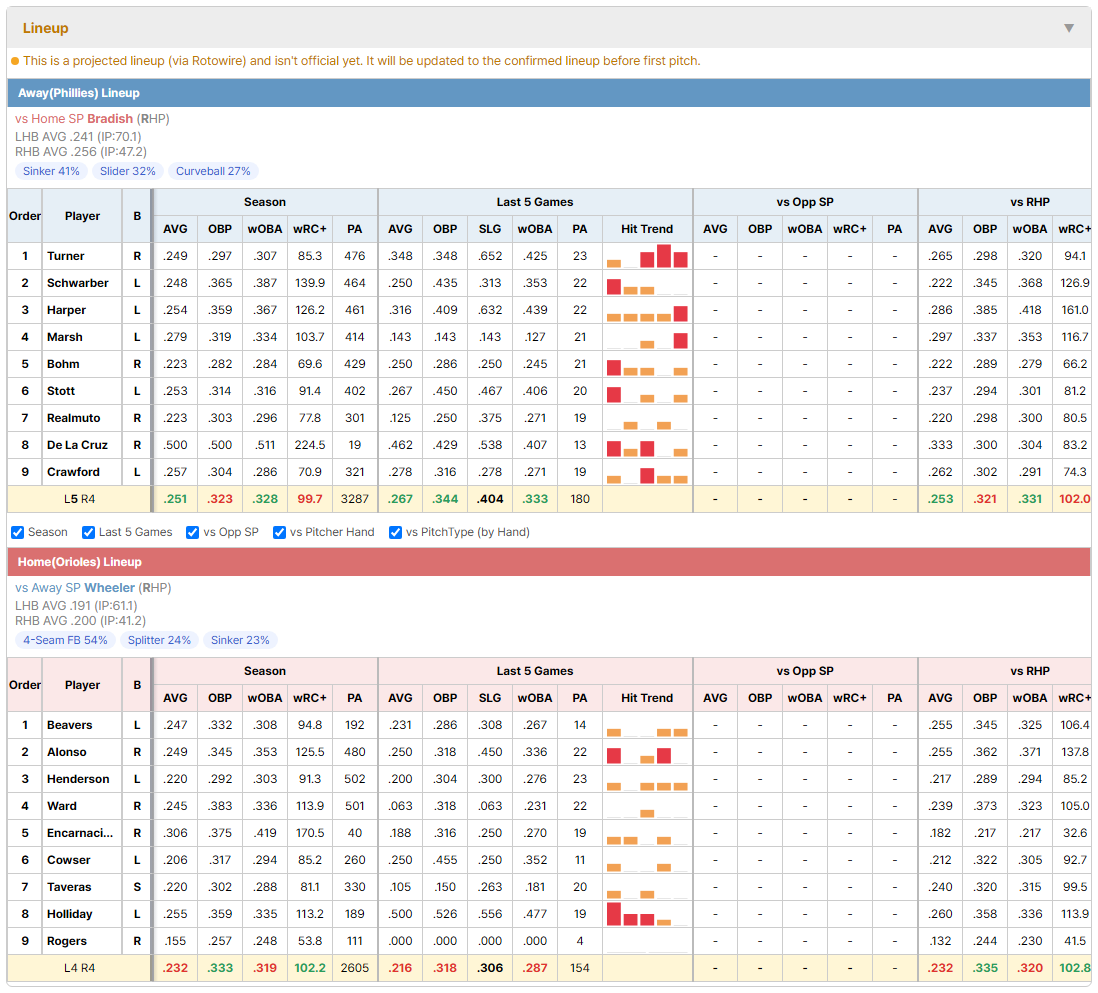Click Harper's hit trend chart
1098x993 pixels.
(647, 310)
